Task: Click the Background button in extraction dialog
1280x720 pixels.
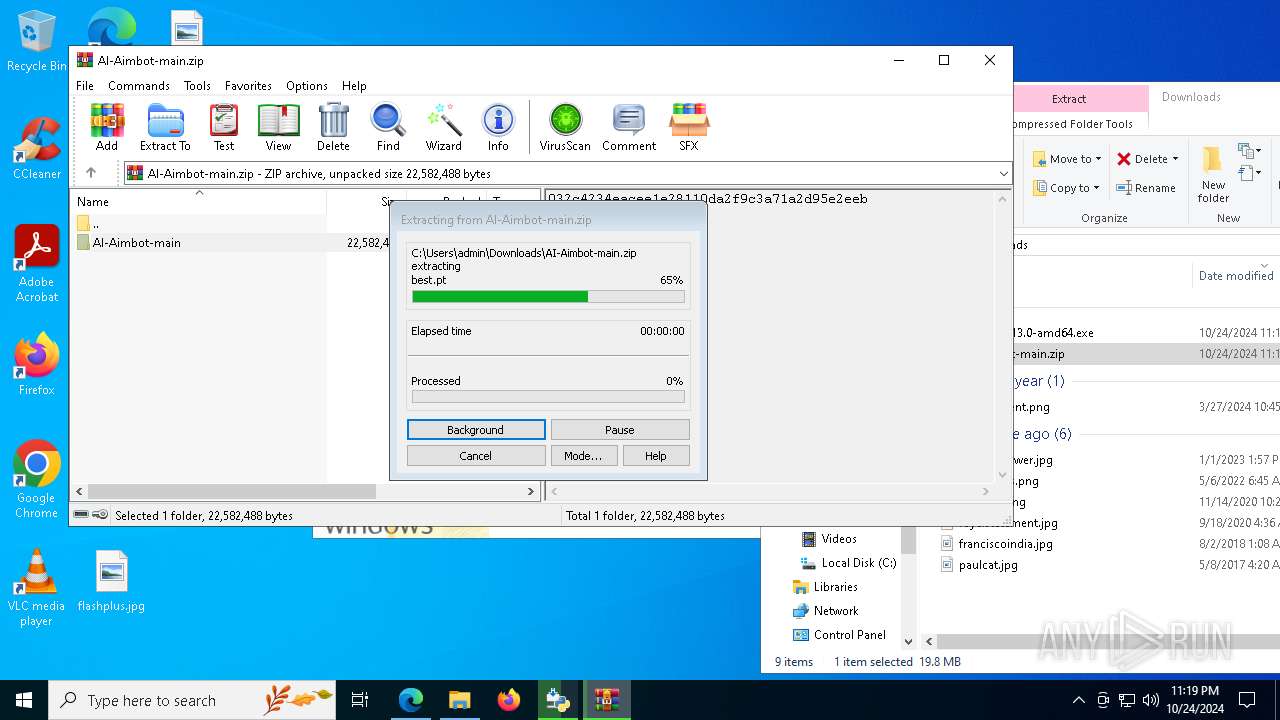Action: [x=476, y=430]
